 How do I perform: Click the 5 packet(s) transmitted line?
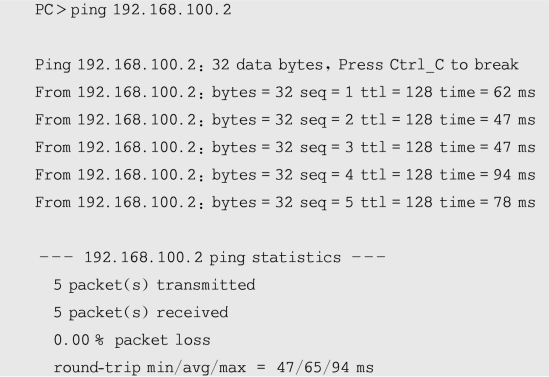click(154, 285)
